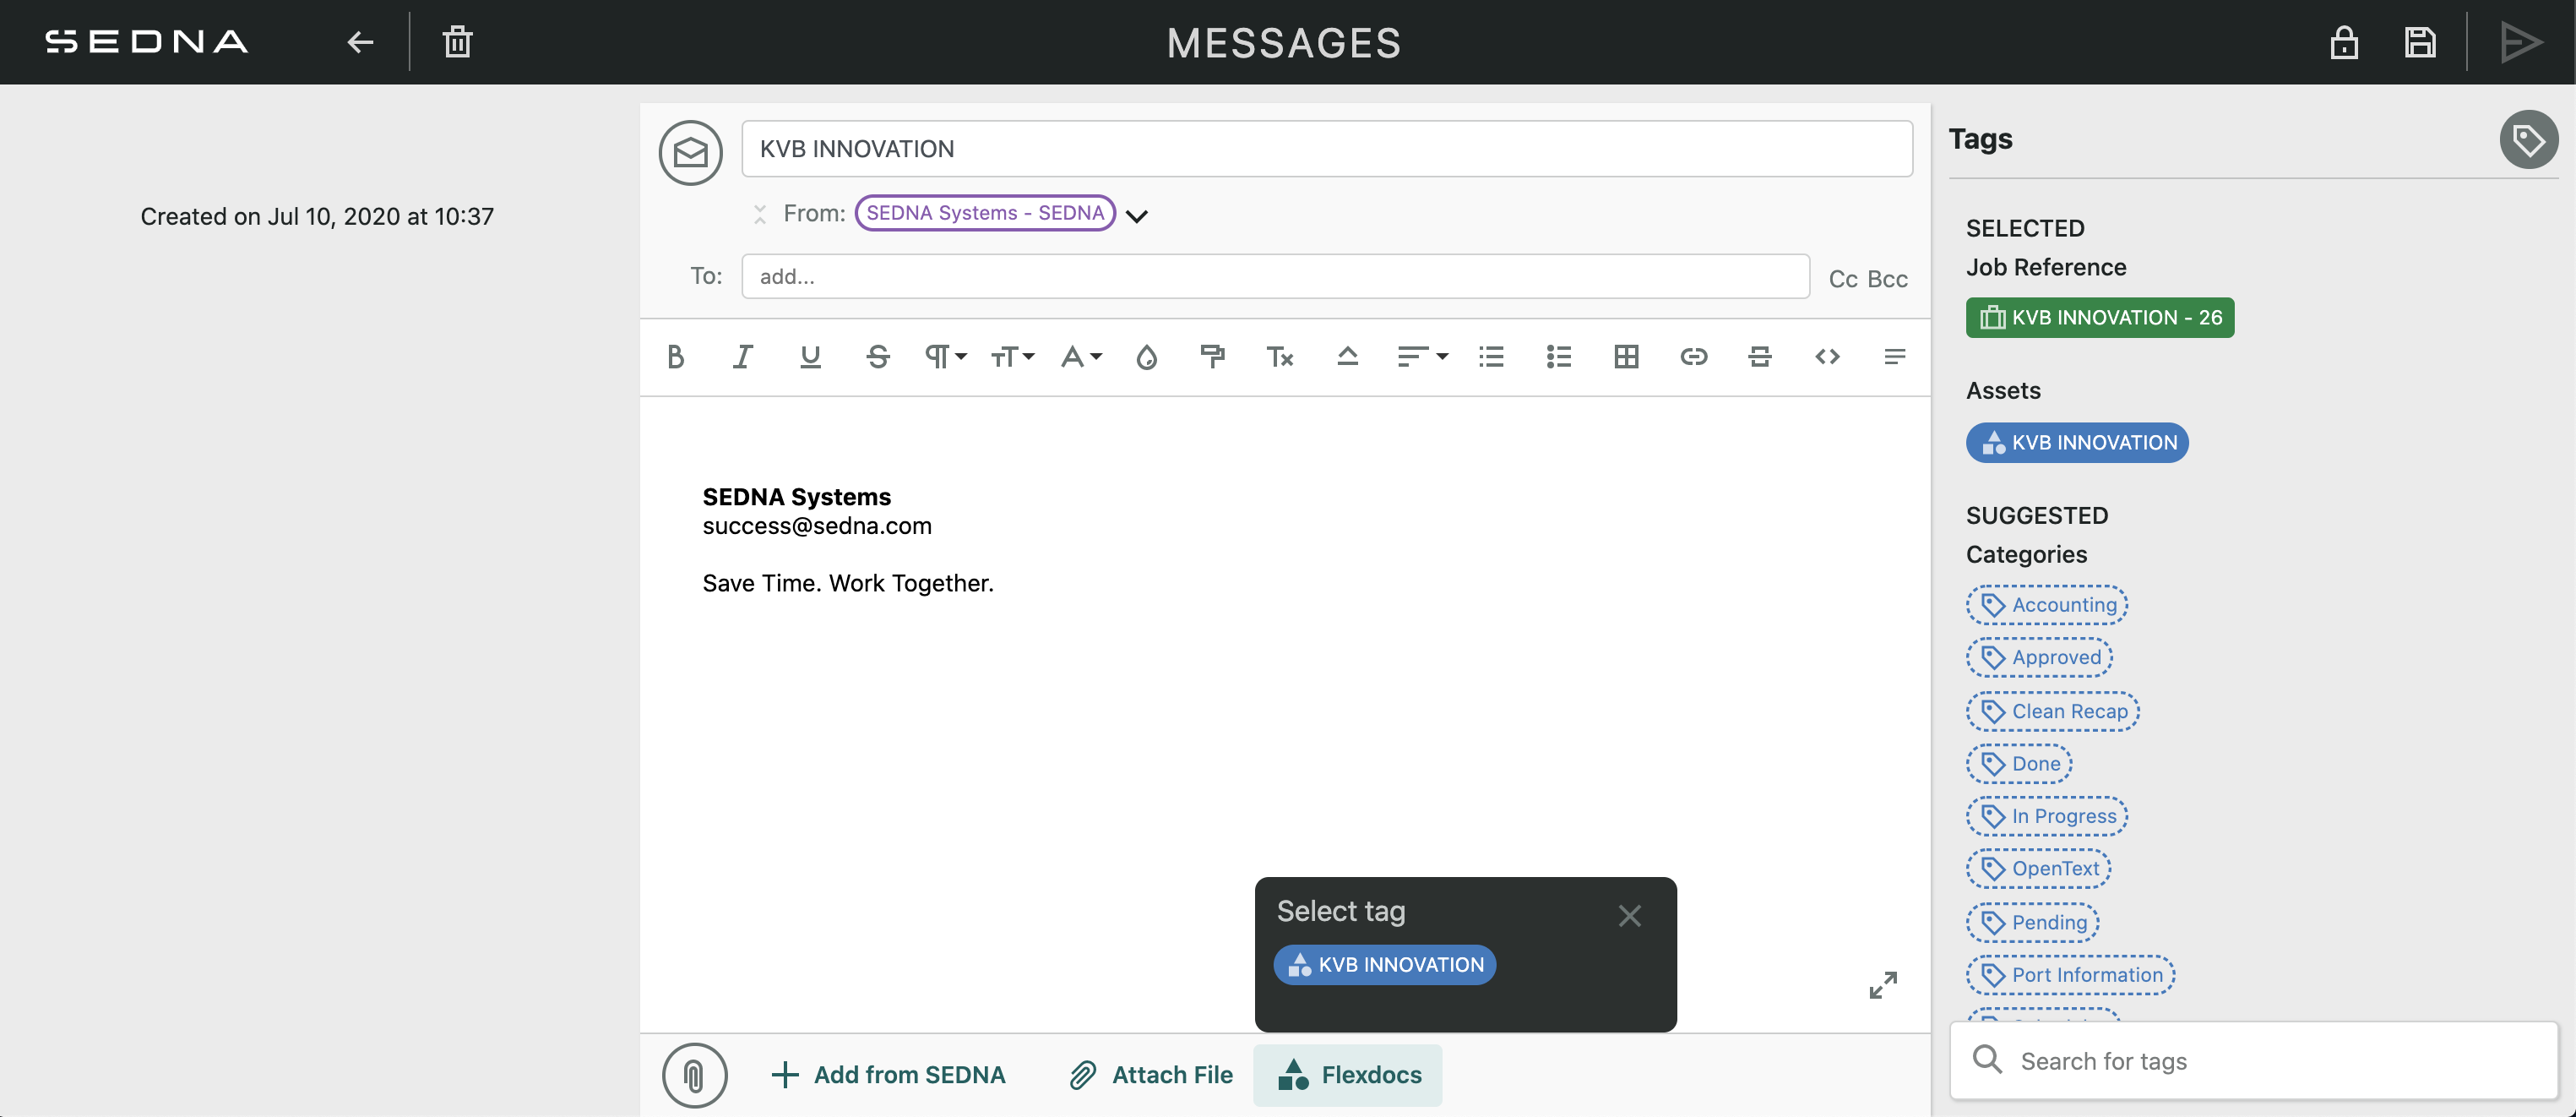This screenshot has height=1117, width=2576.
Task: Open the code view icon
Action: pyautogui.click(x=1827, y=357)
